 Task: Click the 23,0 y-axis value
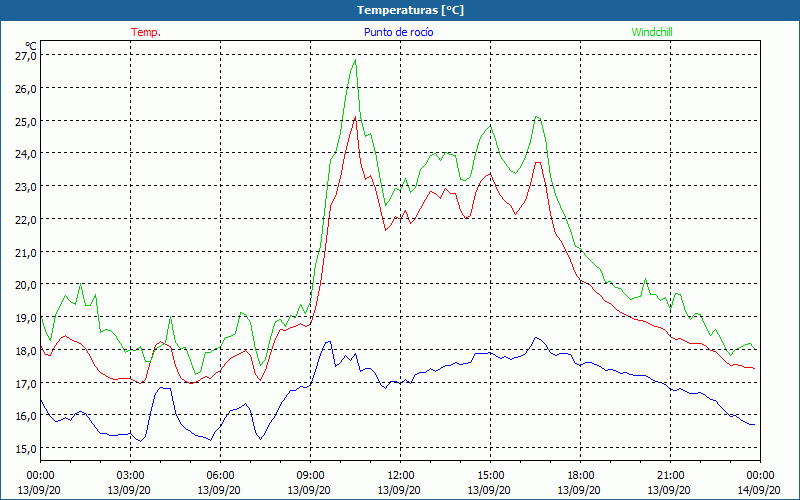coord(26,187)
